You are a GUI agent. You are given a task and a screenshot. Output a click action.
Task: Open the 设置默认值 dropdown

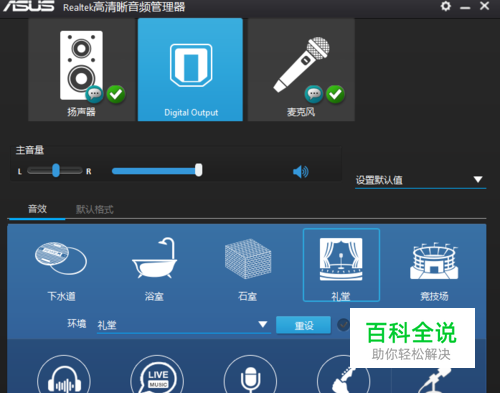point(420,180)
